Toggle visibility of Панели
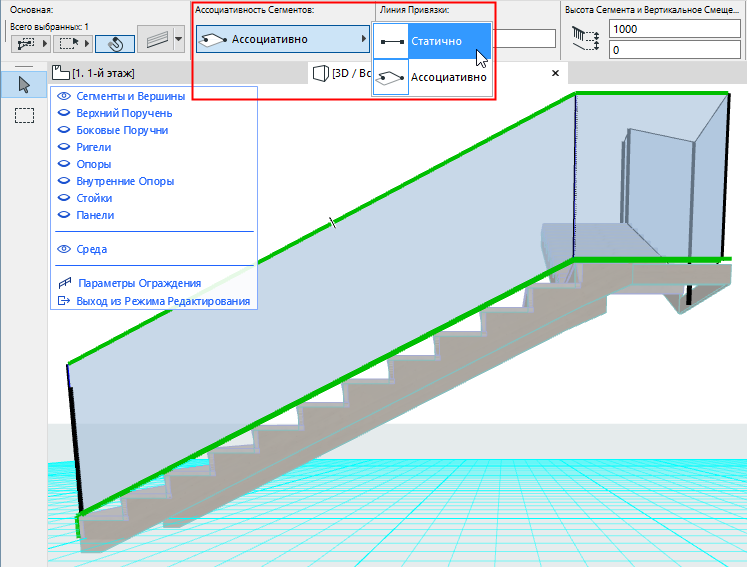 point(65,215)
